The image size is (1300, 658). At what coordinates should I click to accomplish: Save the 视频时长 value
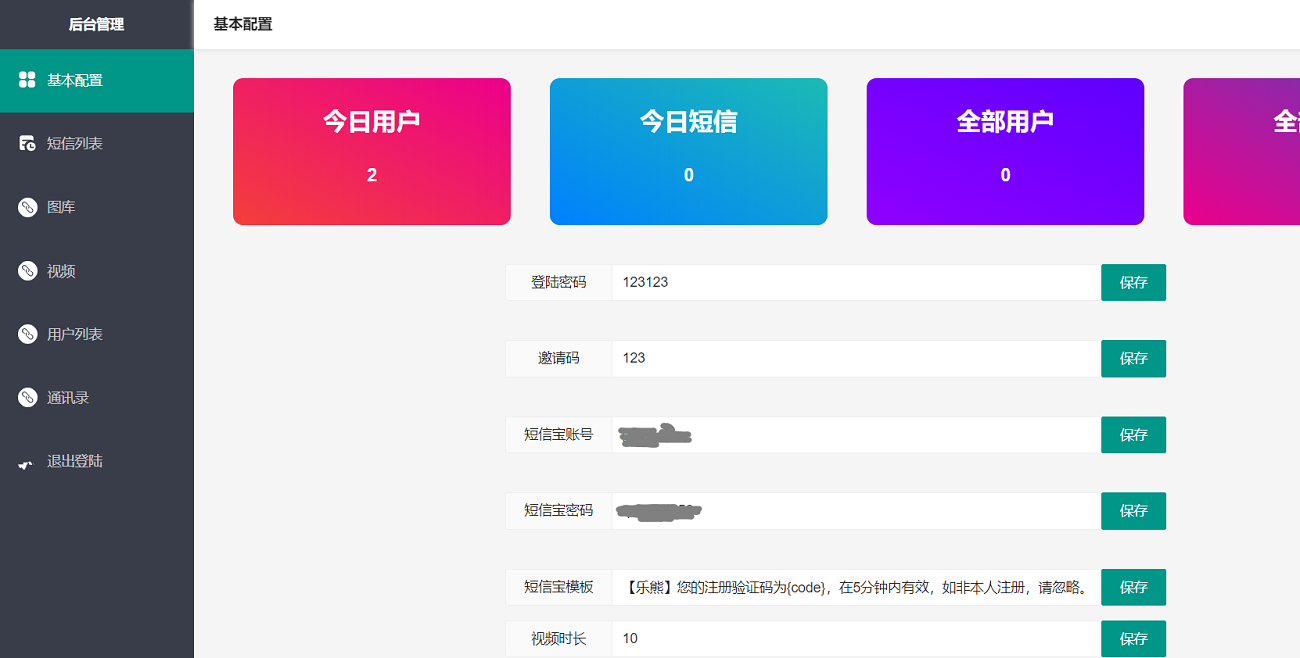click(x=1133, y=638)
